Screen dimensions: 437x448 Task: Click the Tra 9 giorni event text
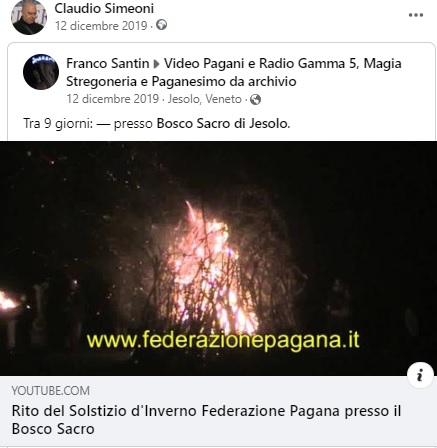click(58, 124)
